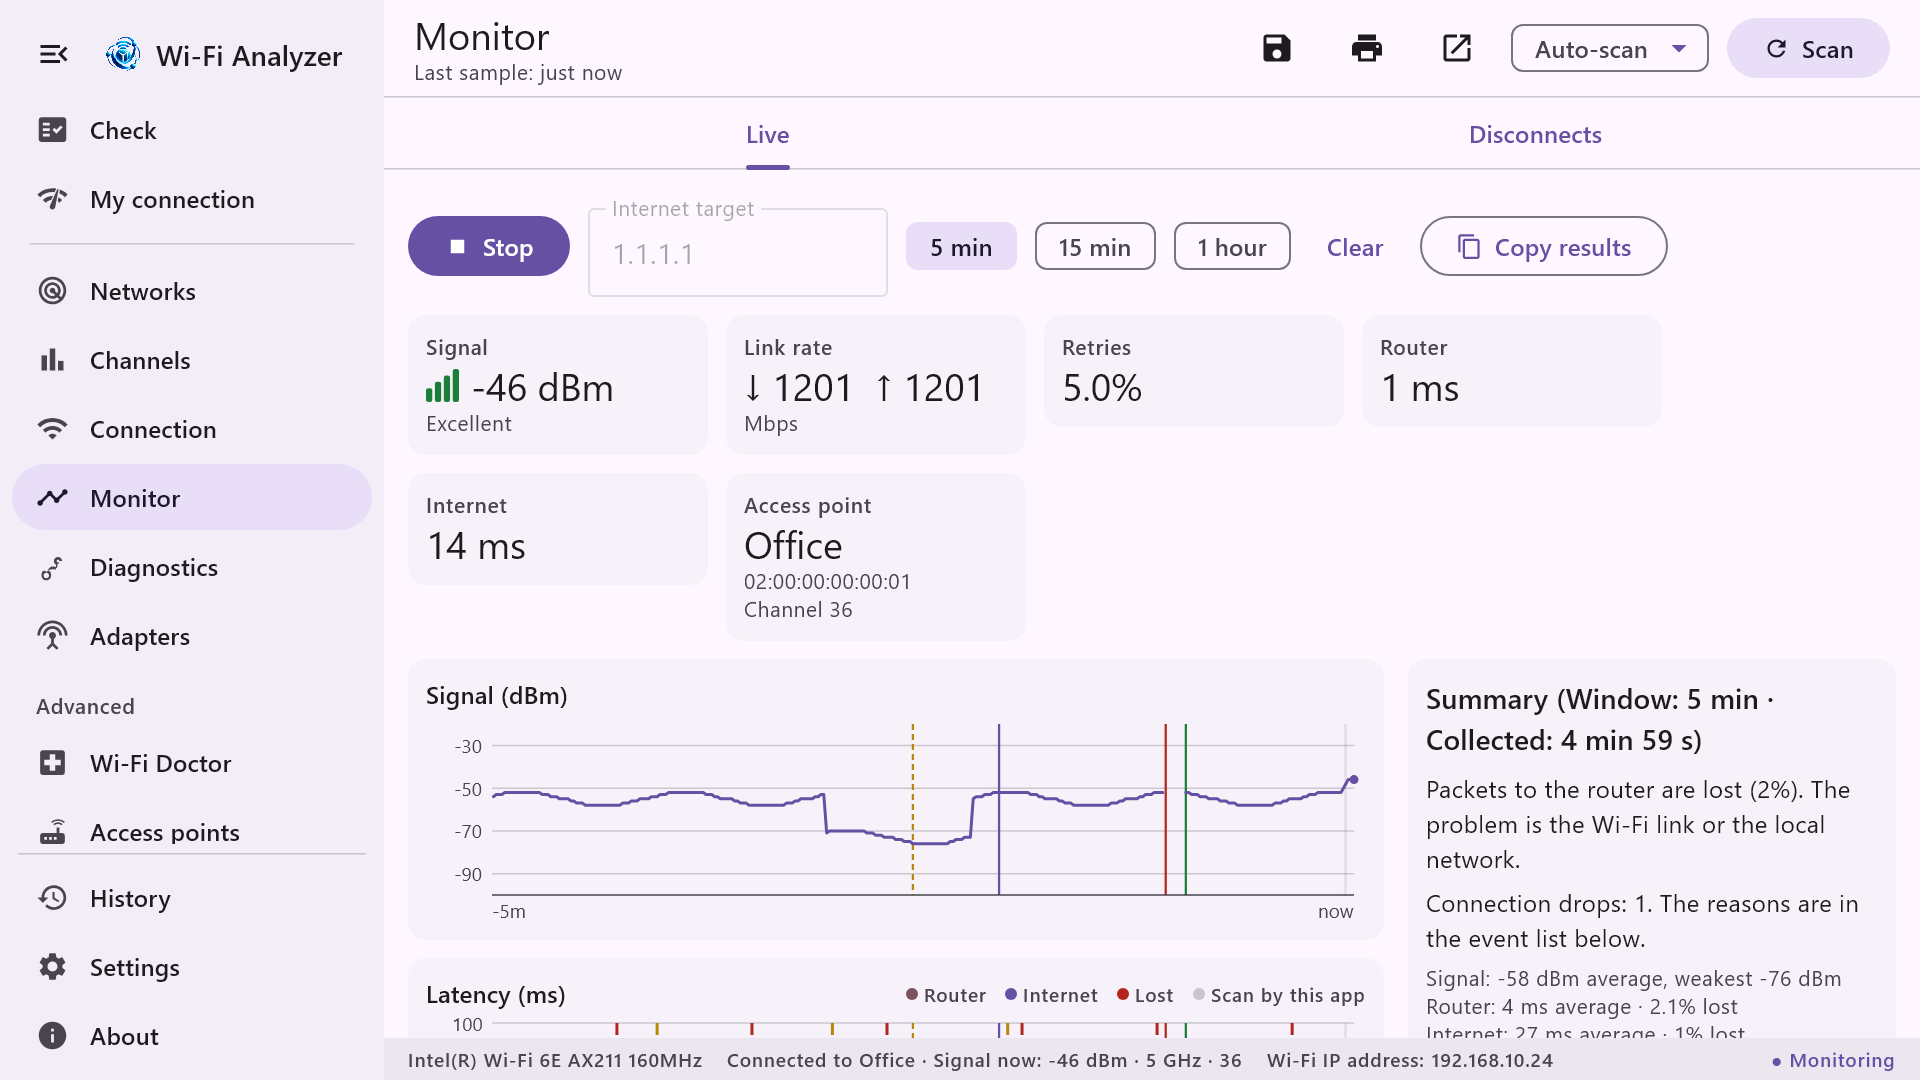The image size is (1920, 1080).
Task: Expand the Auto-scan dropdown
Action: (1610, 48)
